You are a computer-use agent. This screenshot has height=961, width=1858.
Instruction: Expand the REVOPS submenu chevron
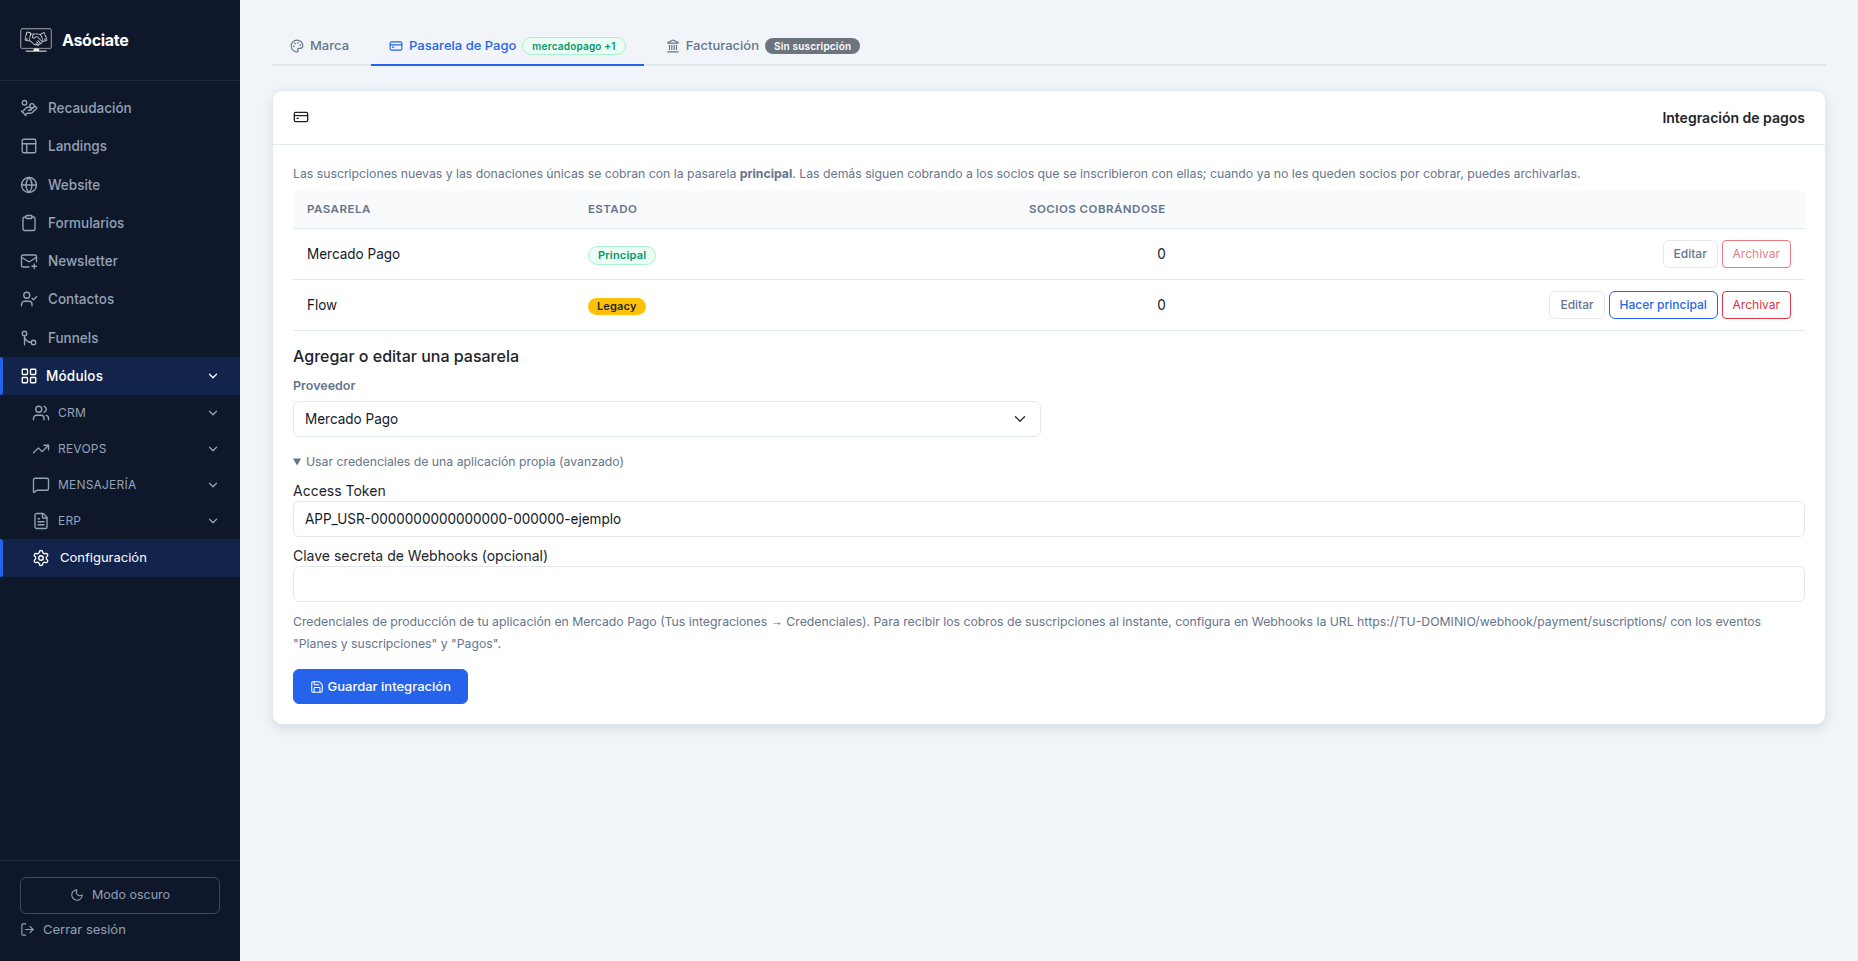point(213,449)
